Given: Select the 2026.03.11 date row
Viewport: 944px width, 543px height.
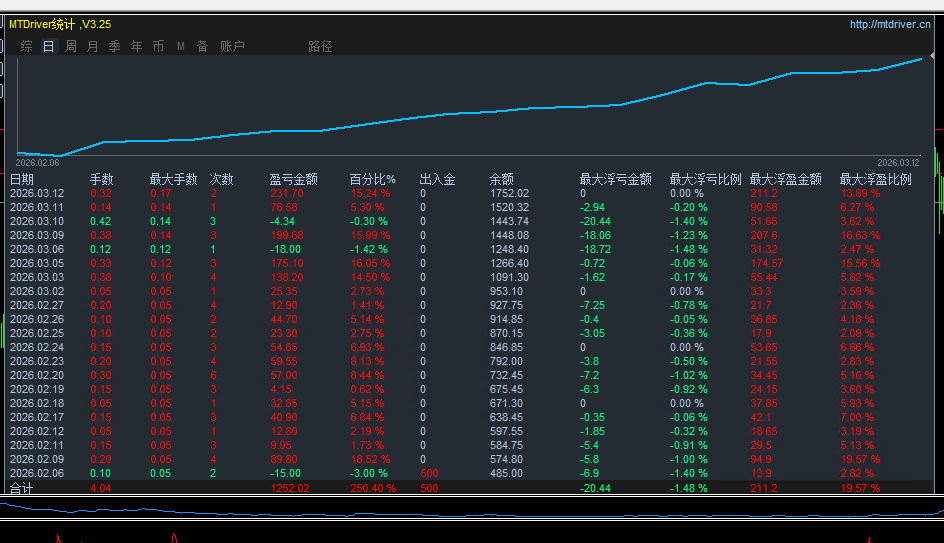Looking at the screenshot, I should click(x=37, y=207).
